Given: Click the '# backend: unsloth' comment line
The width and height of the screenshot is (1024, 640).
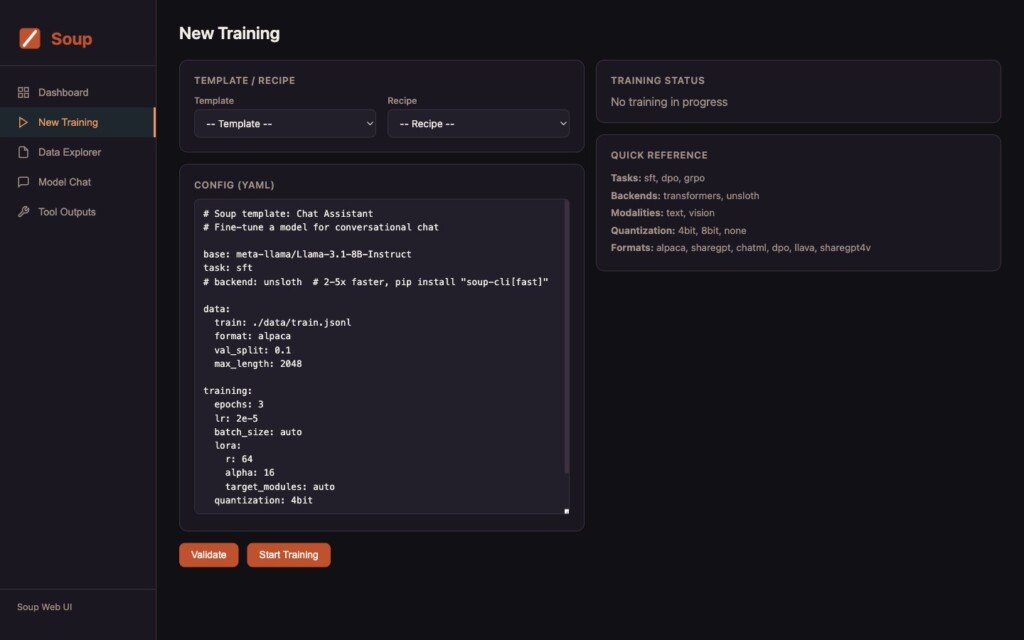Looking at the screenshot, I should coord(376,281).
